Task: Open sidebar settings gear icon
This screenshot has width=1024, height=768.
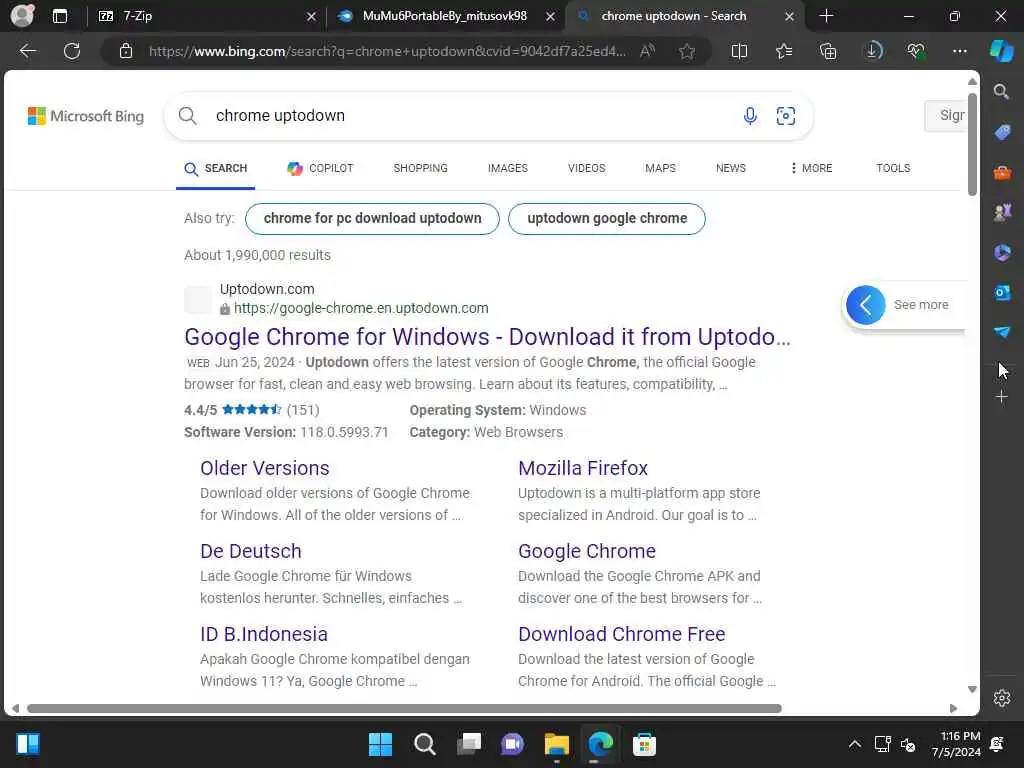Action: [x=1002, y=698]
